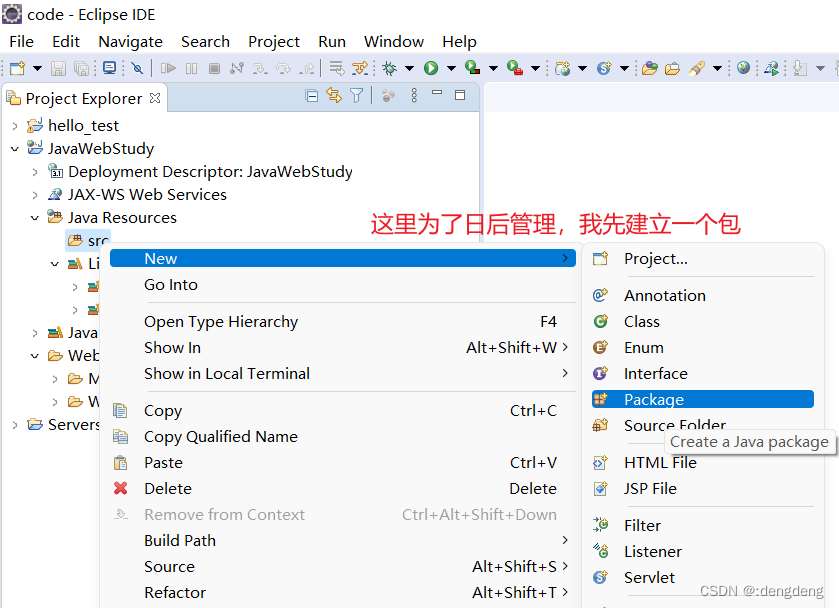Maximize the Project Explorer view
This screenshot has height=608, width=839.
(x=460, y=95)
